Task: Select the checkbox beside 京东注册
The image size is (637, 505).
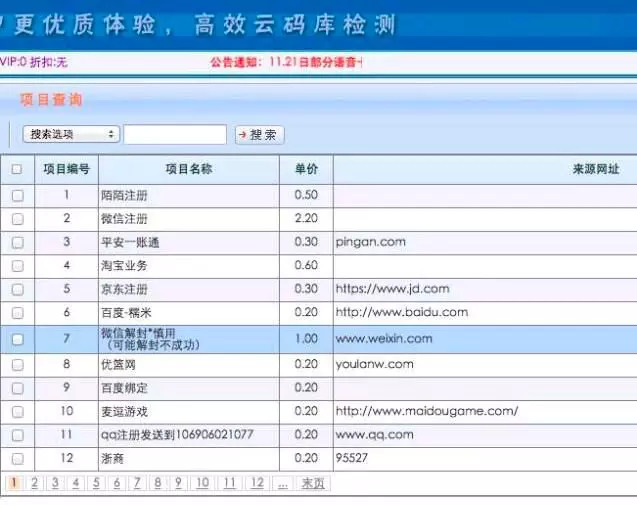Action: point(17,289)
